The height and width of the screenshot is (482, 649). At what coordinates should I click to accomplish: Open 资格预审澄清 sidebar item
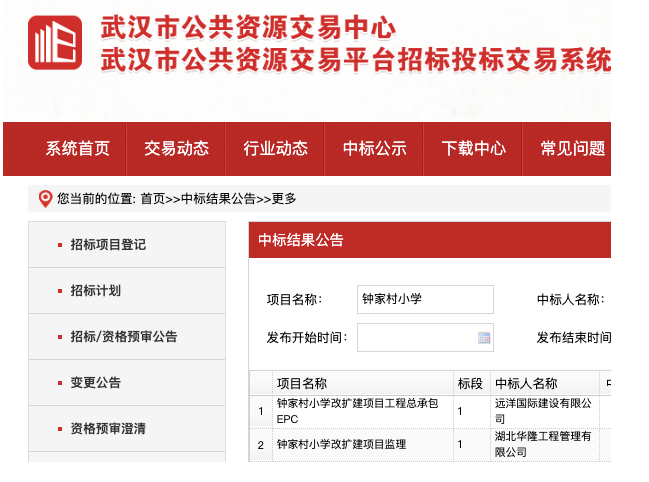[108, 429]
